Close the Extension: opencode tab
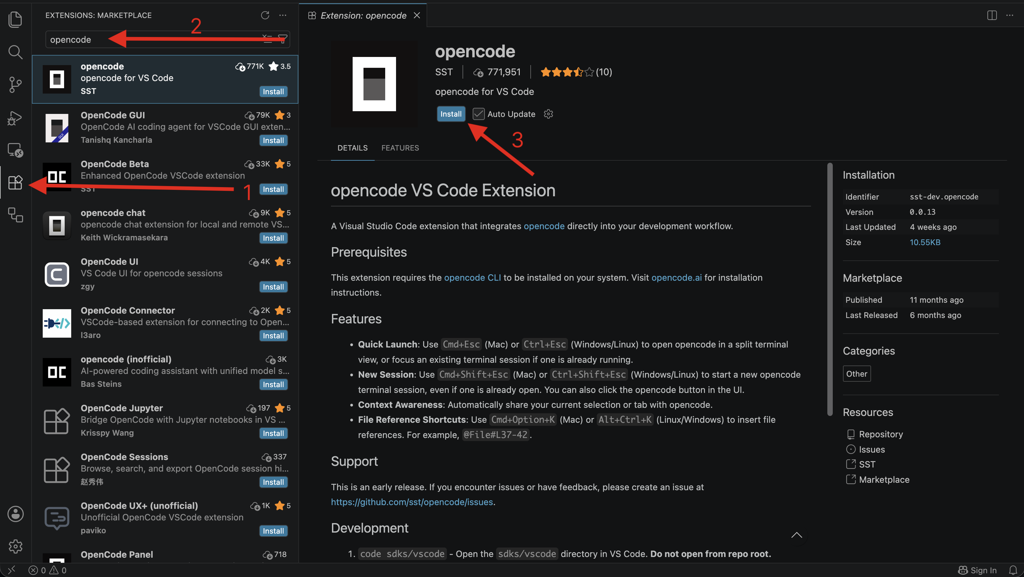Image resolution: width=1024 pixels, height=577 pixels. [x=417, y=15]
